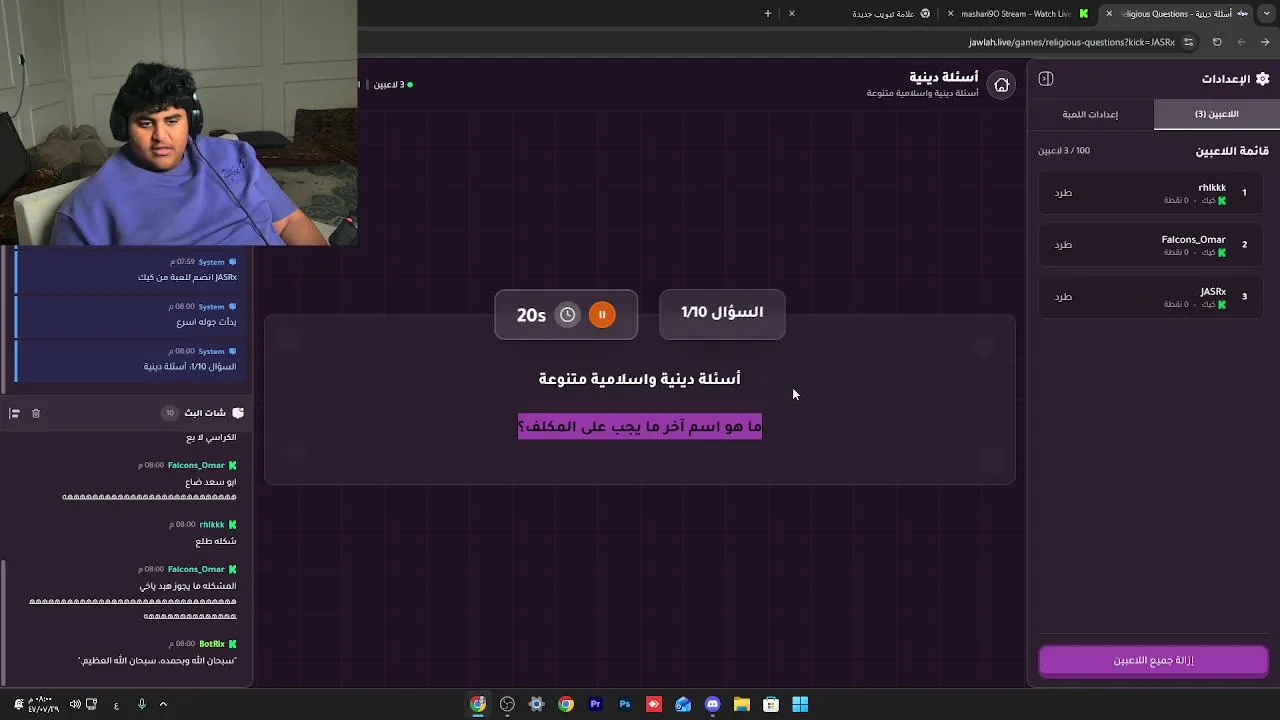The image size is (1280, 720).
Task: Go to the home screen via house icon
Action: [x=1001, y=85]
